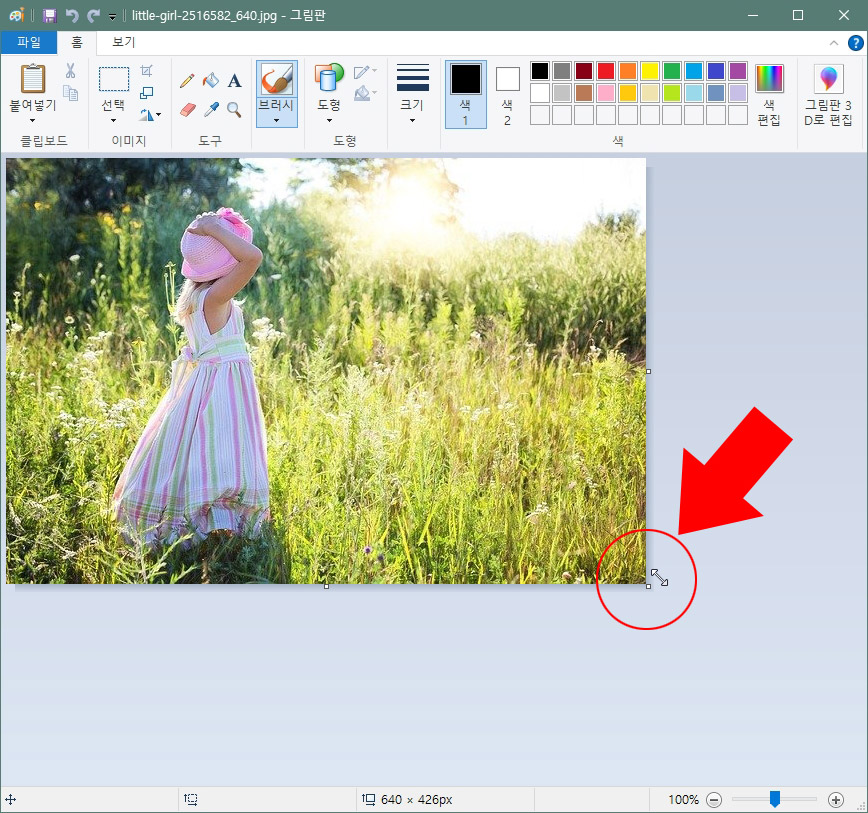Pick the green color swatch
The height and width of the screenshot is (813, 868).
coord(671,71)
